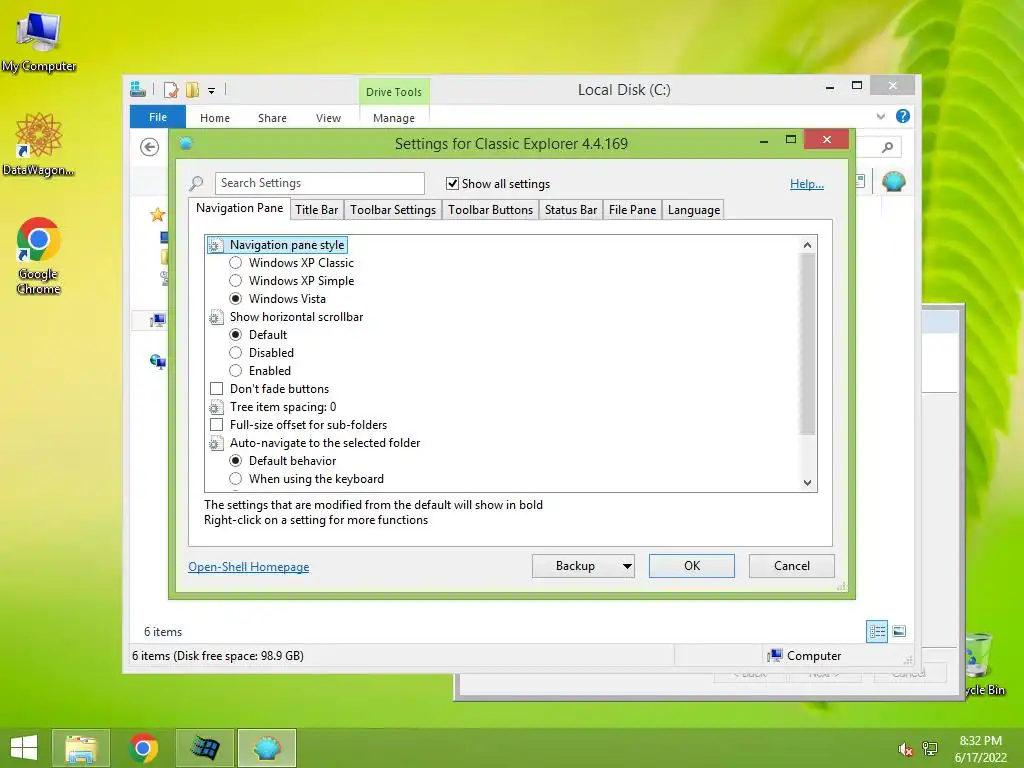
Task: Click Auto-navigate to the selected folder setting
Action: (325, 443)
